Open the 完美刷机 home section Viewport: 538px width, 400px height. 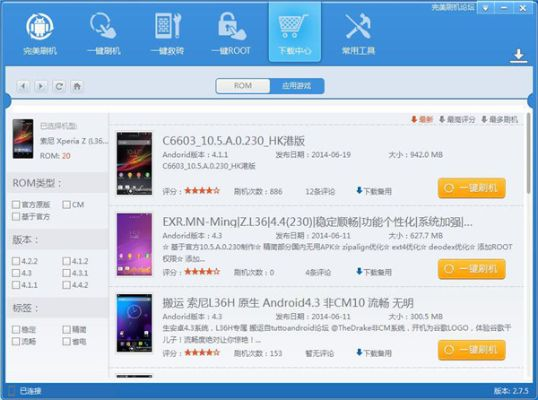tap(40, 34)
